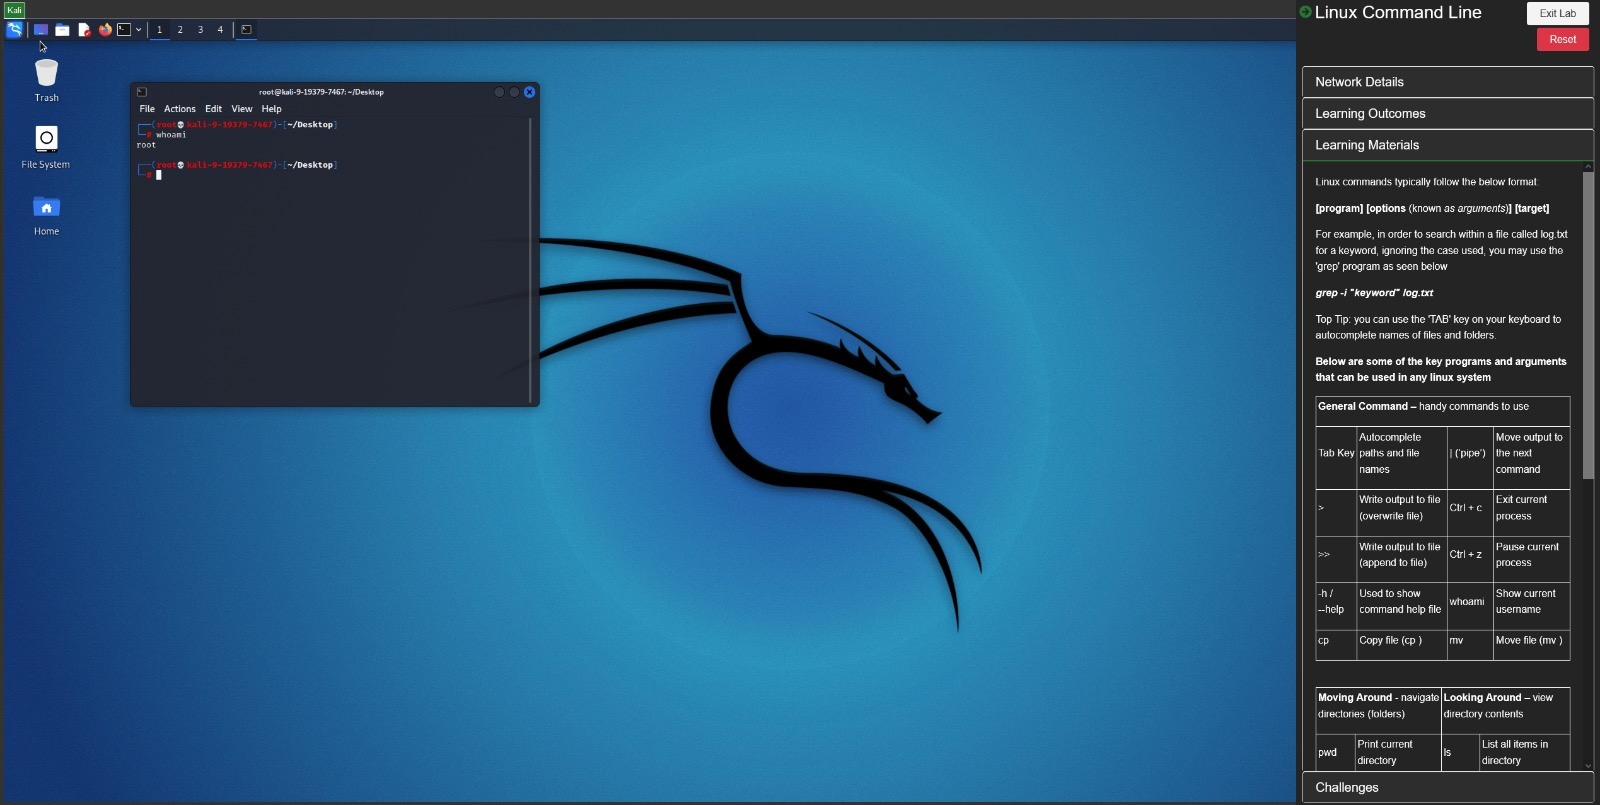The image size is (1600, 805).
Task: Click the scroll down arrow in materials panel
Action: coord(1588,766)
